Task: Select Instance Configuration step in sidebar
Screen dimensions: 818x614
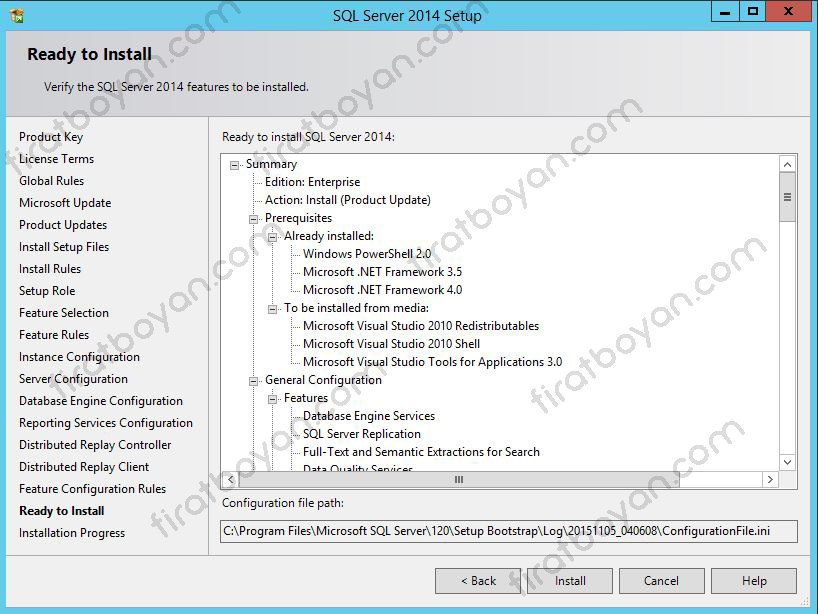Action: (79, 357)
